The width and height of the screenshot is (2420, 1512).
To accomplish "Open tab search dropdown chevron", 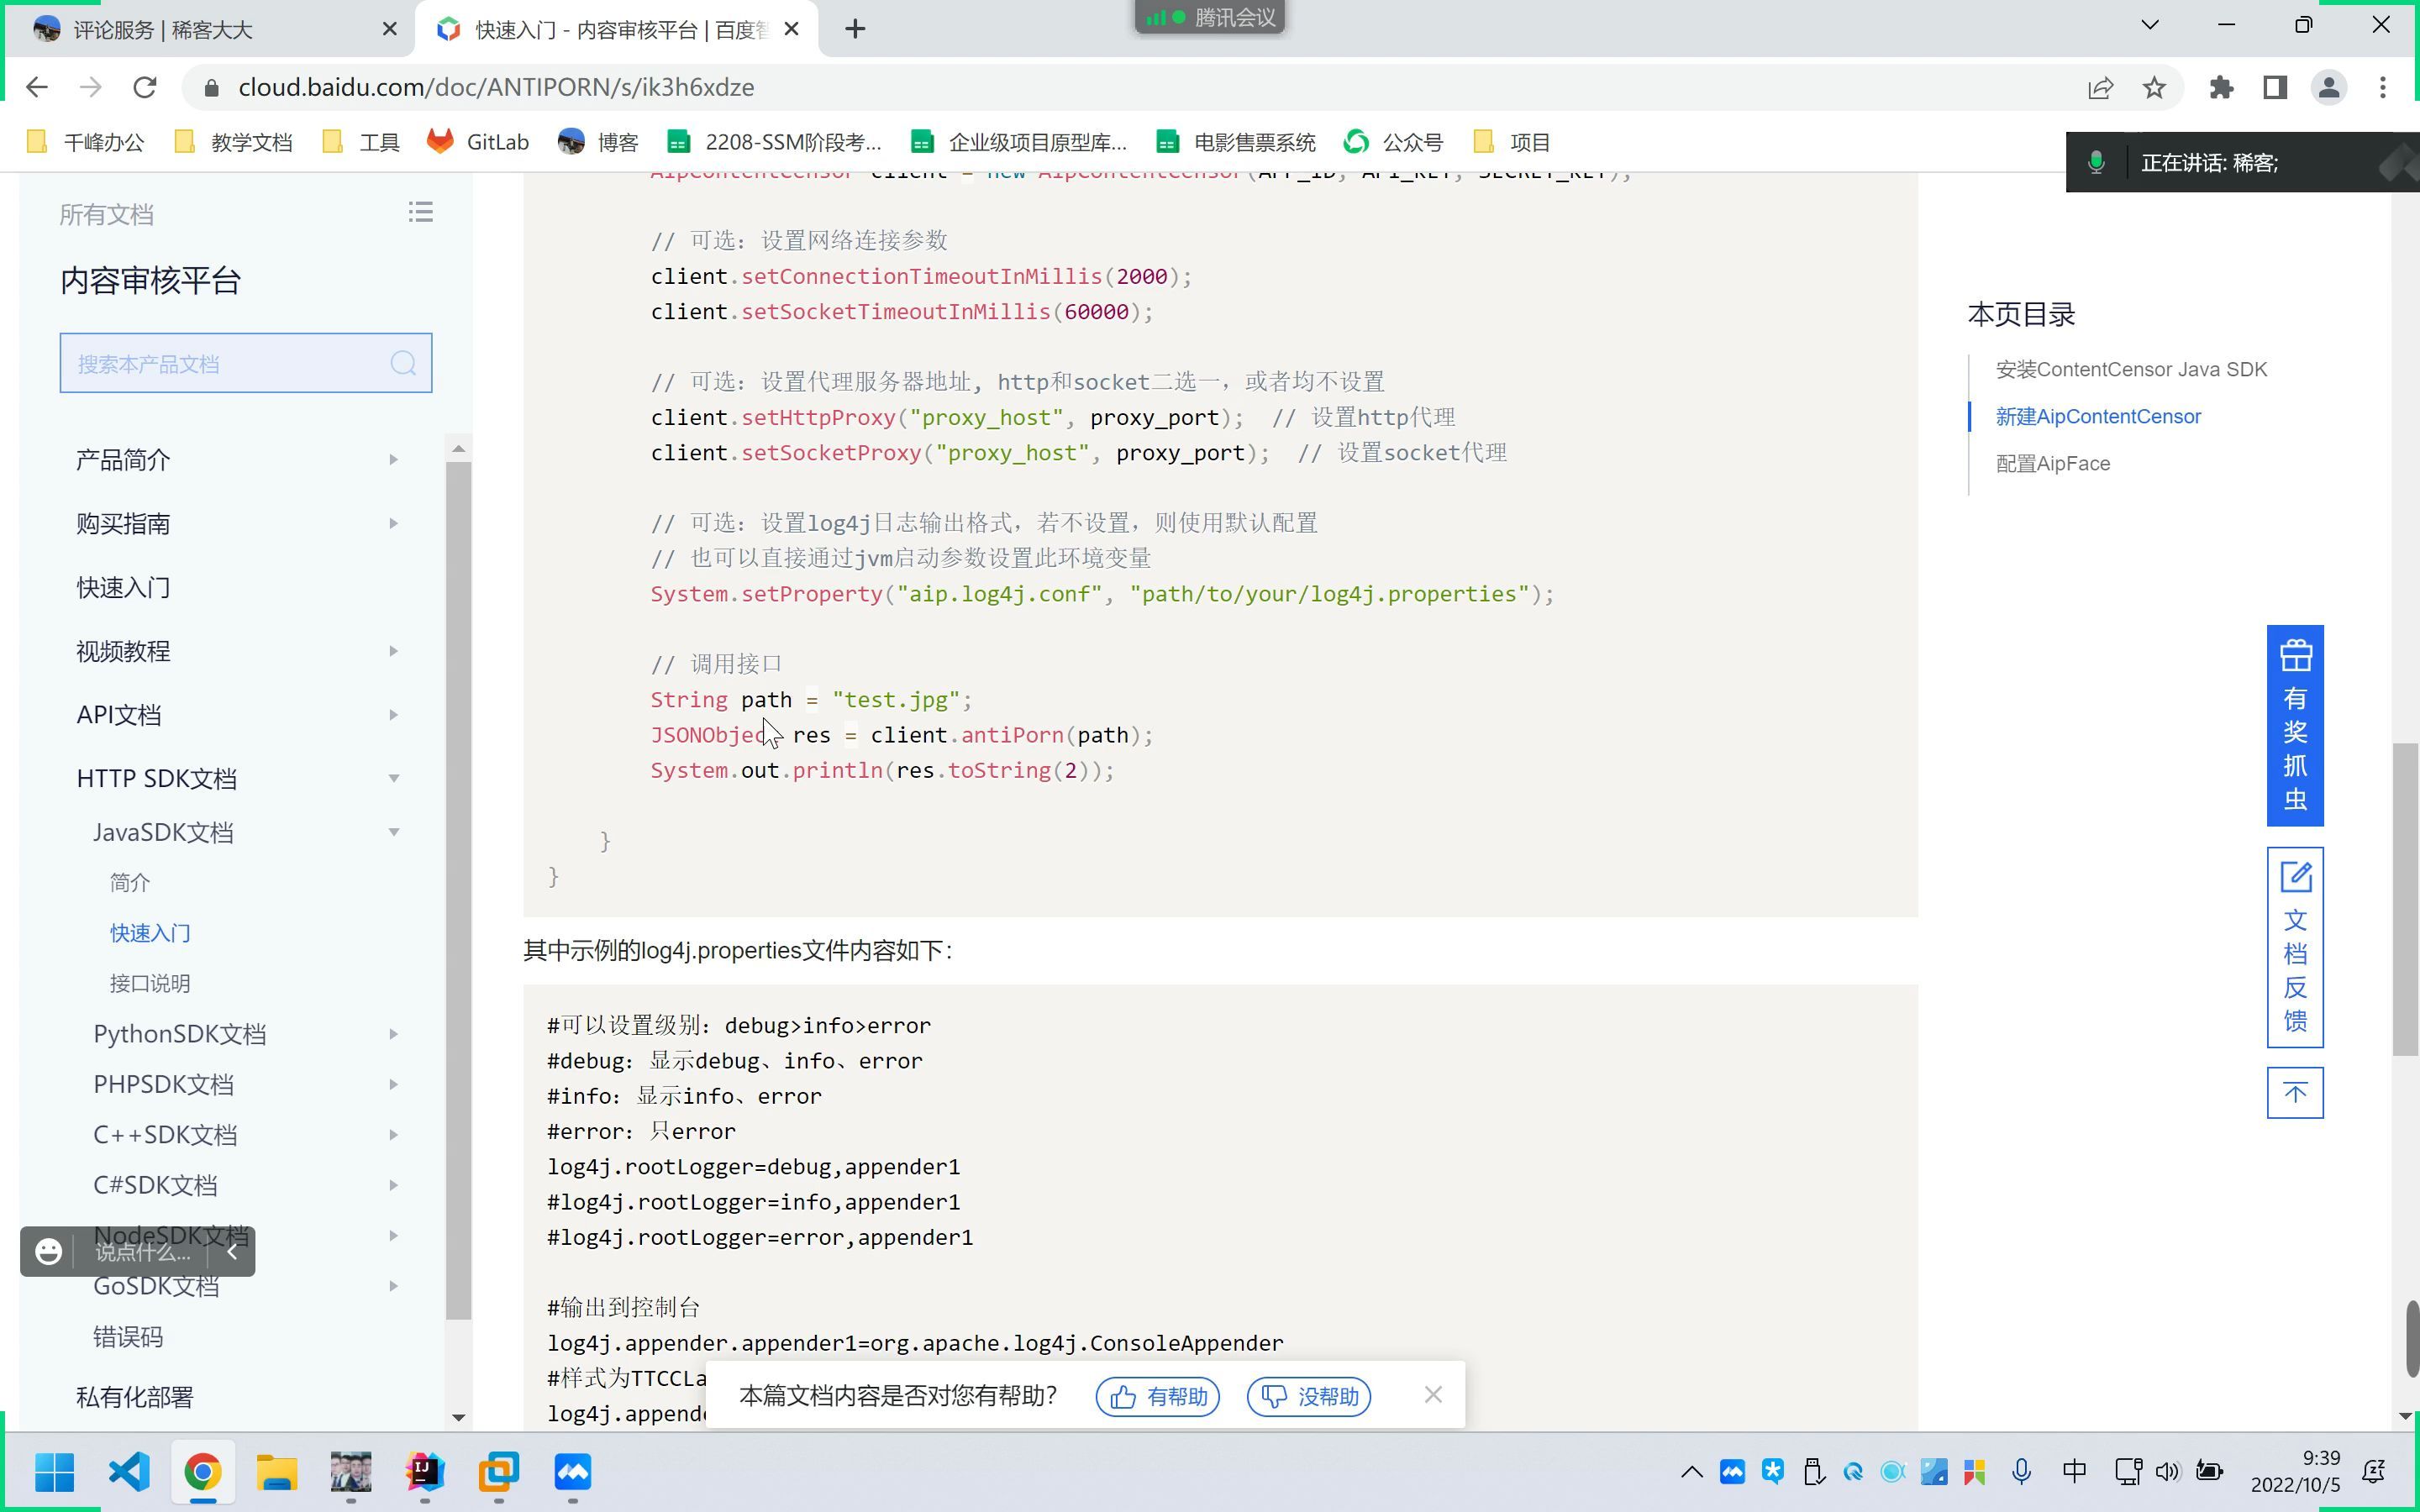I will pyautogui.click(x=2150, y=25).
